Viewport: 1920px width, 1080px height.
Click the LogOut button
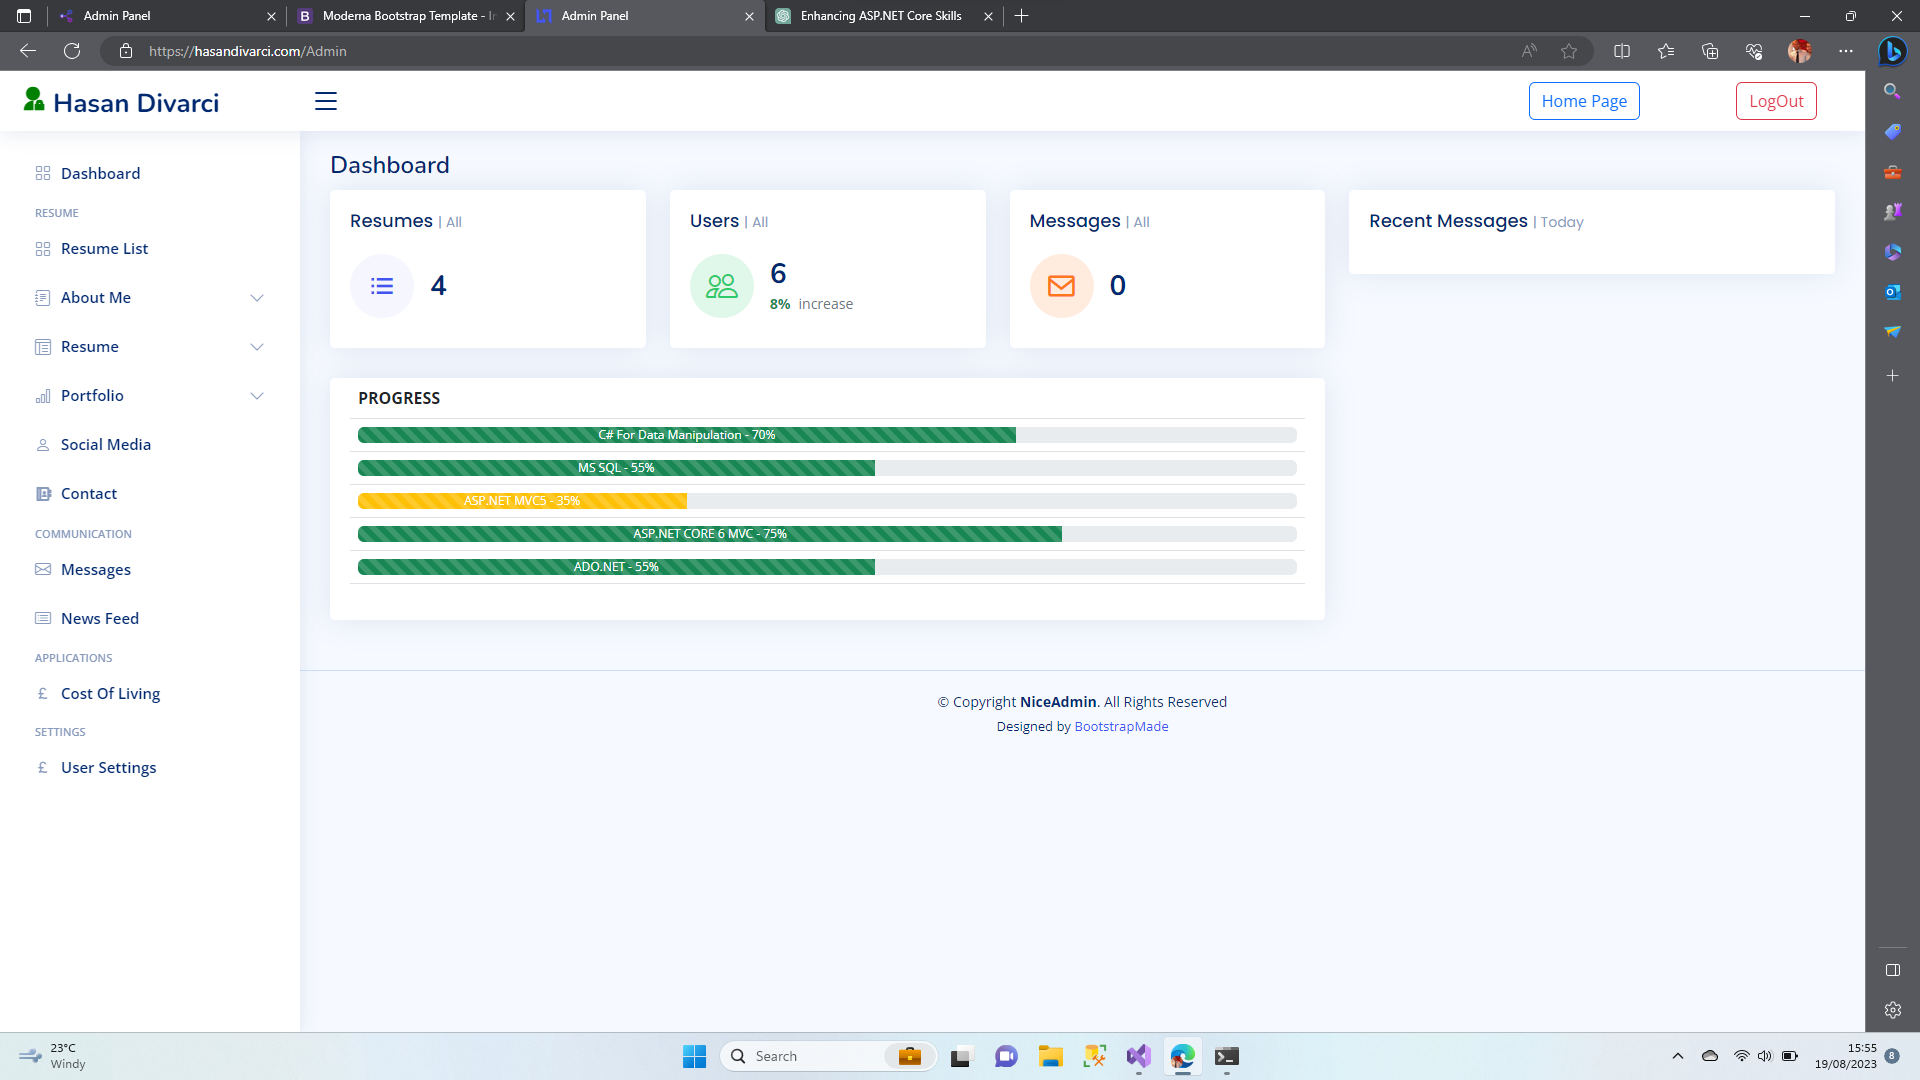point(1776,100)
